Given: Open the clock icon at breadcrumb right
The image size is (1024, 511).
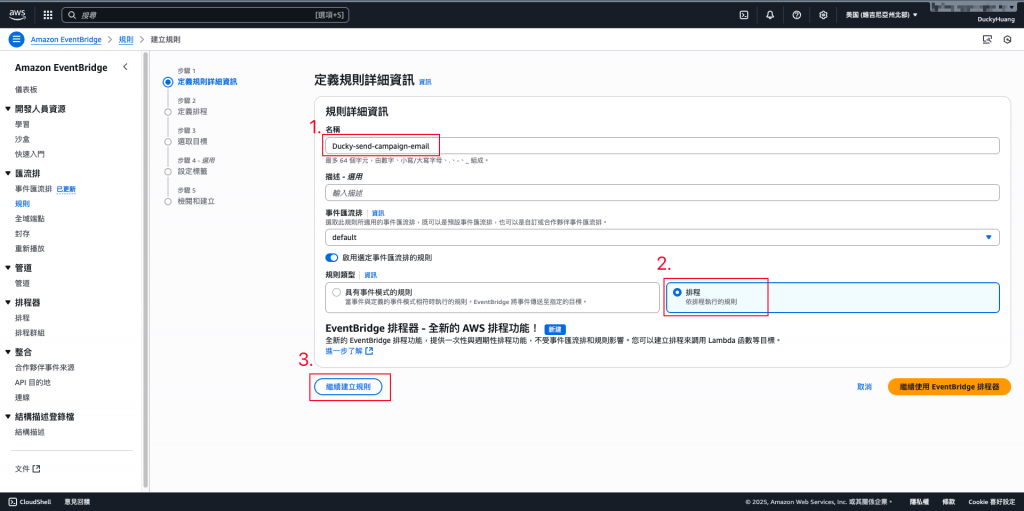Looking at the screenshot, I should point(1007,40).
